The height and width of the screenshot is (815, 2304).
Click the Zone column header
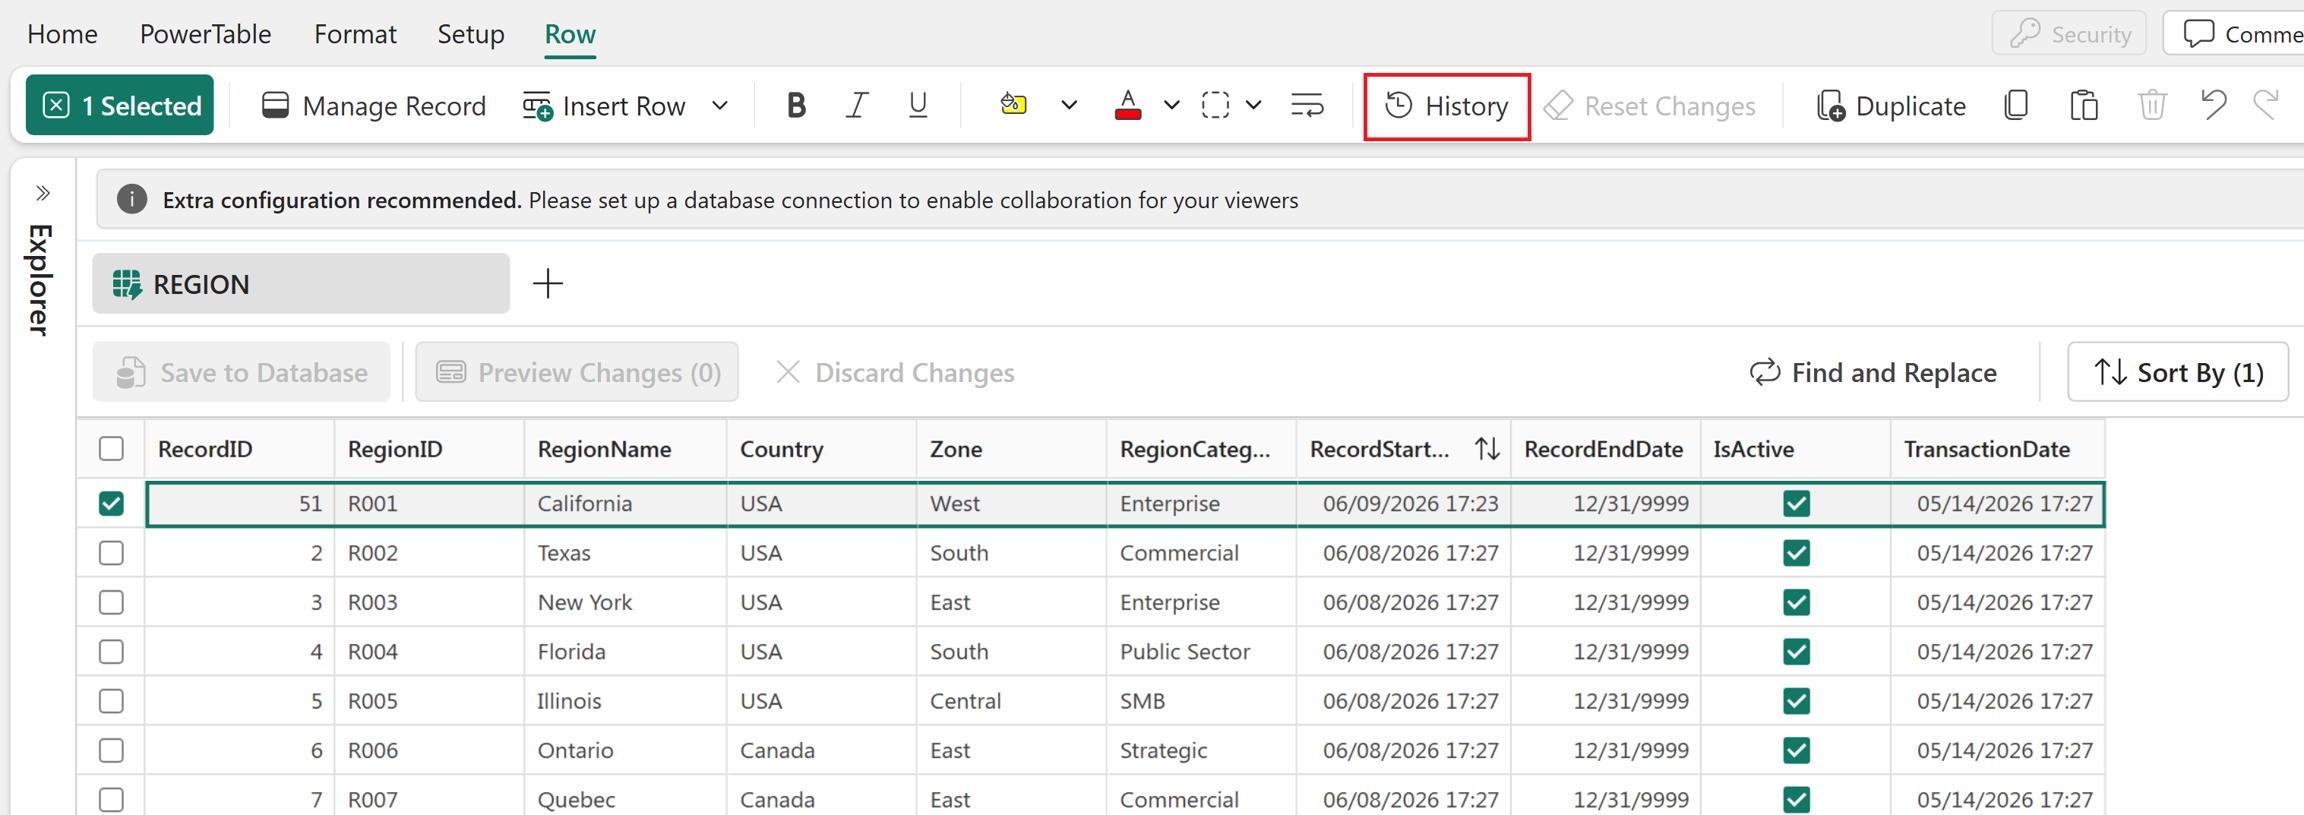tap(1011, 449)
